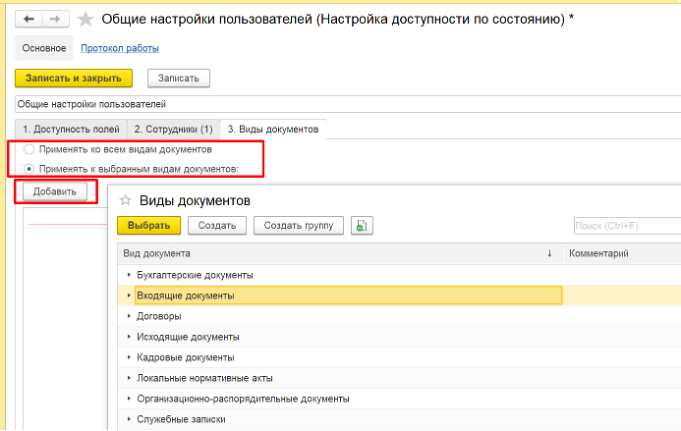Screen dimensions: 681x431
Task: Add settings form to favorites star
Action: (86, 19)
